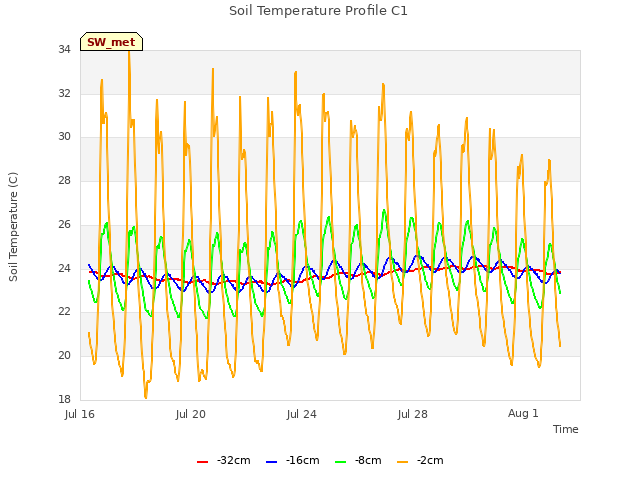Click the 20 y-axis tick label
Viewport: 640px width, 480px height.
(x=64, y=356)
